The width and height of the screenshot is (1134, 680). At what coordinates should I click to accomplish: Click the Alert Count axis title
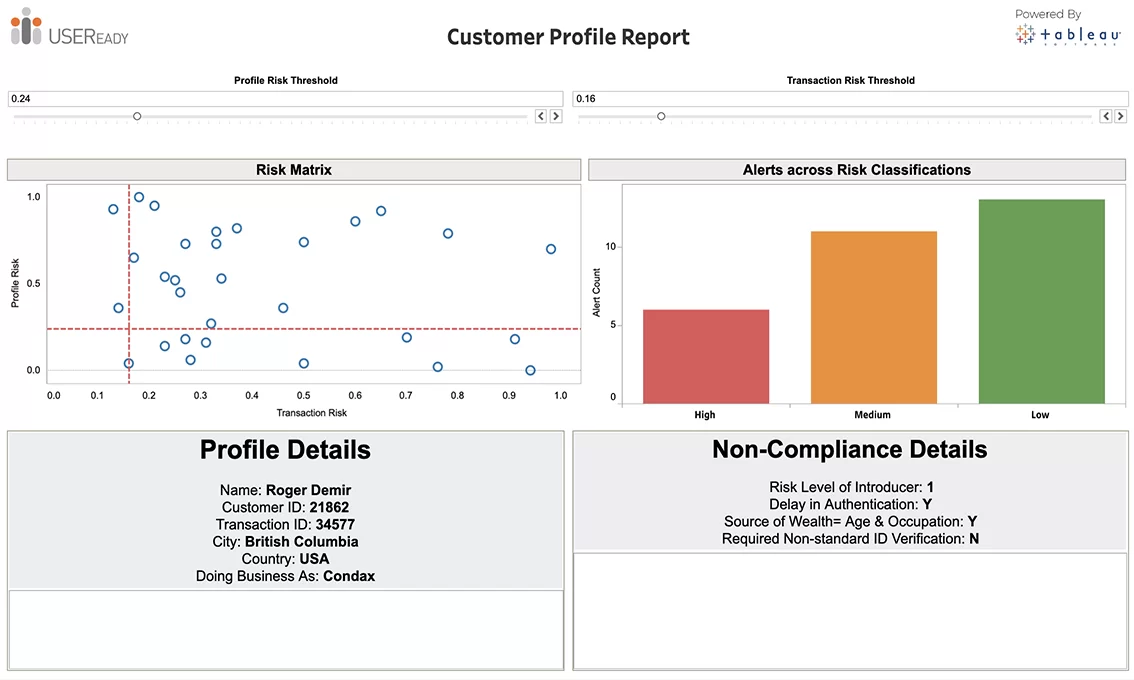click(597, 292)
